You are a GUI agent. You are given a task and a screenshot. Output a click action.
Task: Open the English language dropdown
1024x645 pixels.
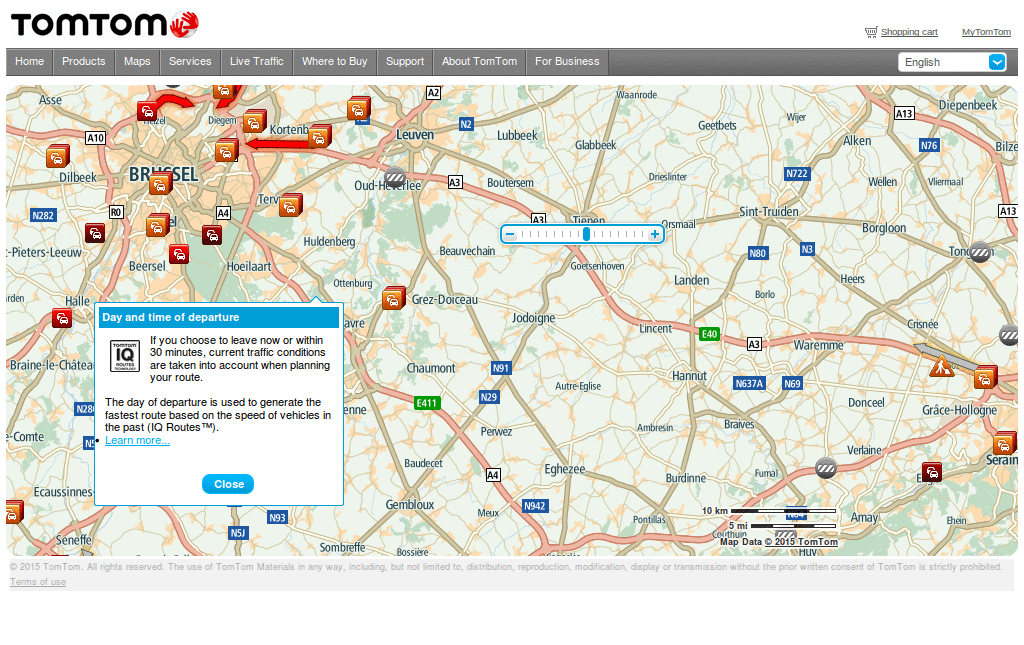tap(952, 62)
